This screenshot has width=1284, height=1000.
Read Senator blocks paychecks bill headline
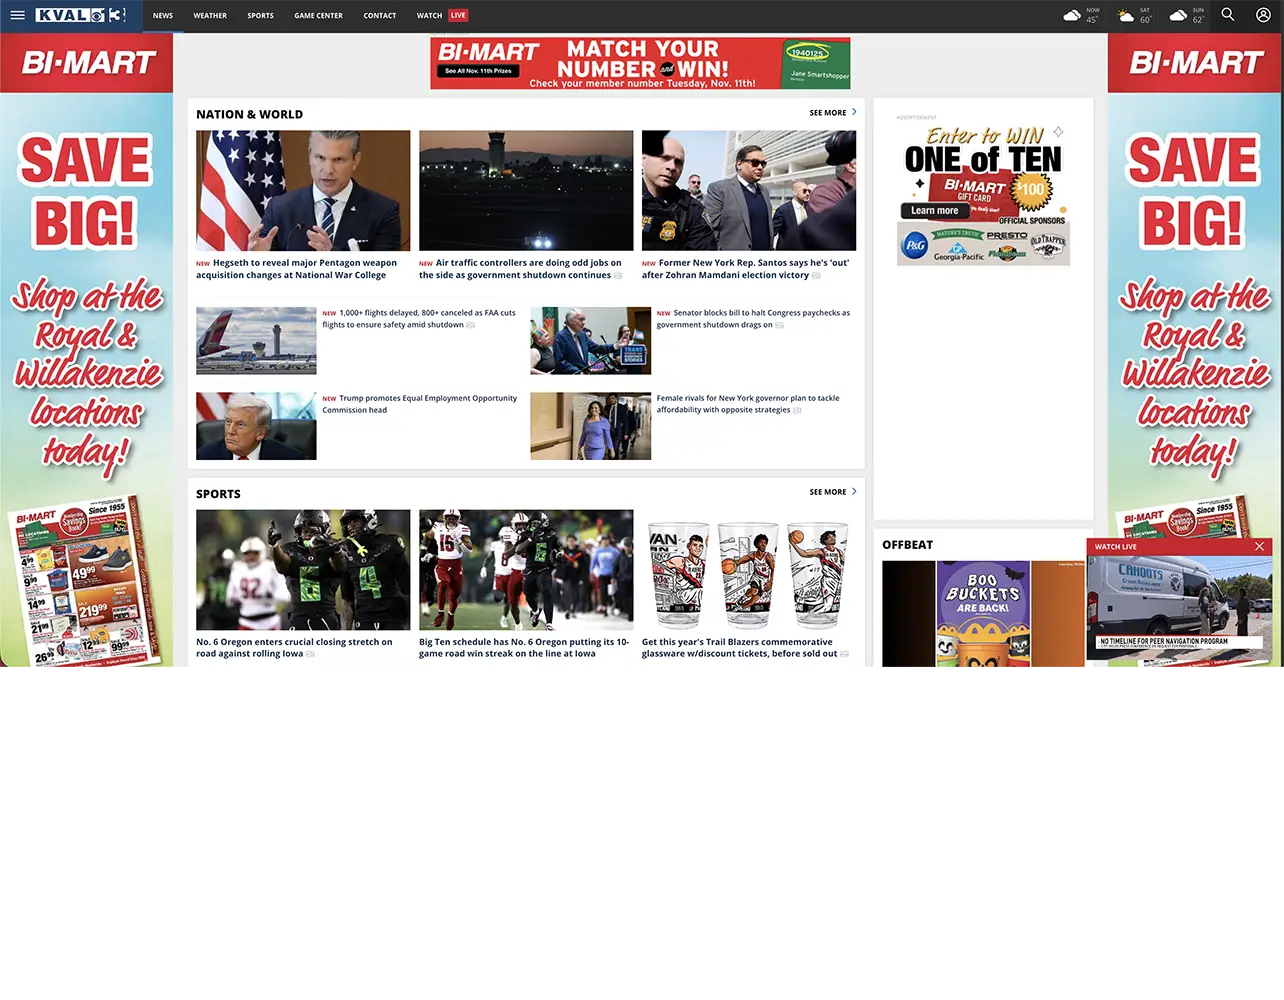pyautogui.click(x=754, y=319)
